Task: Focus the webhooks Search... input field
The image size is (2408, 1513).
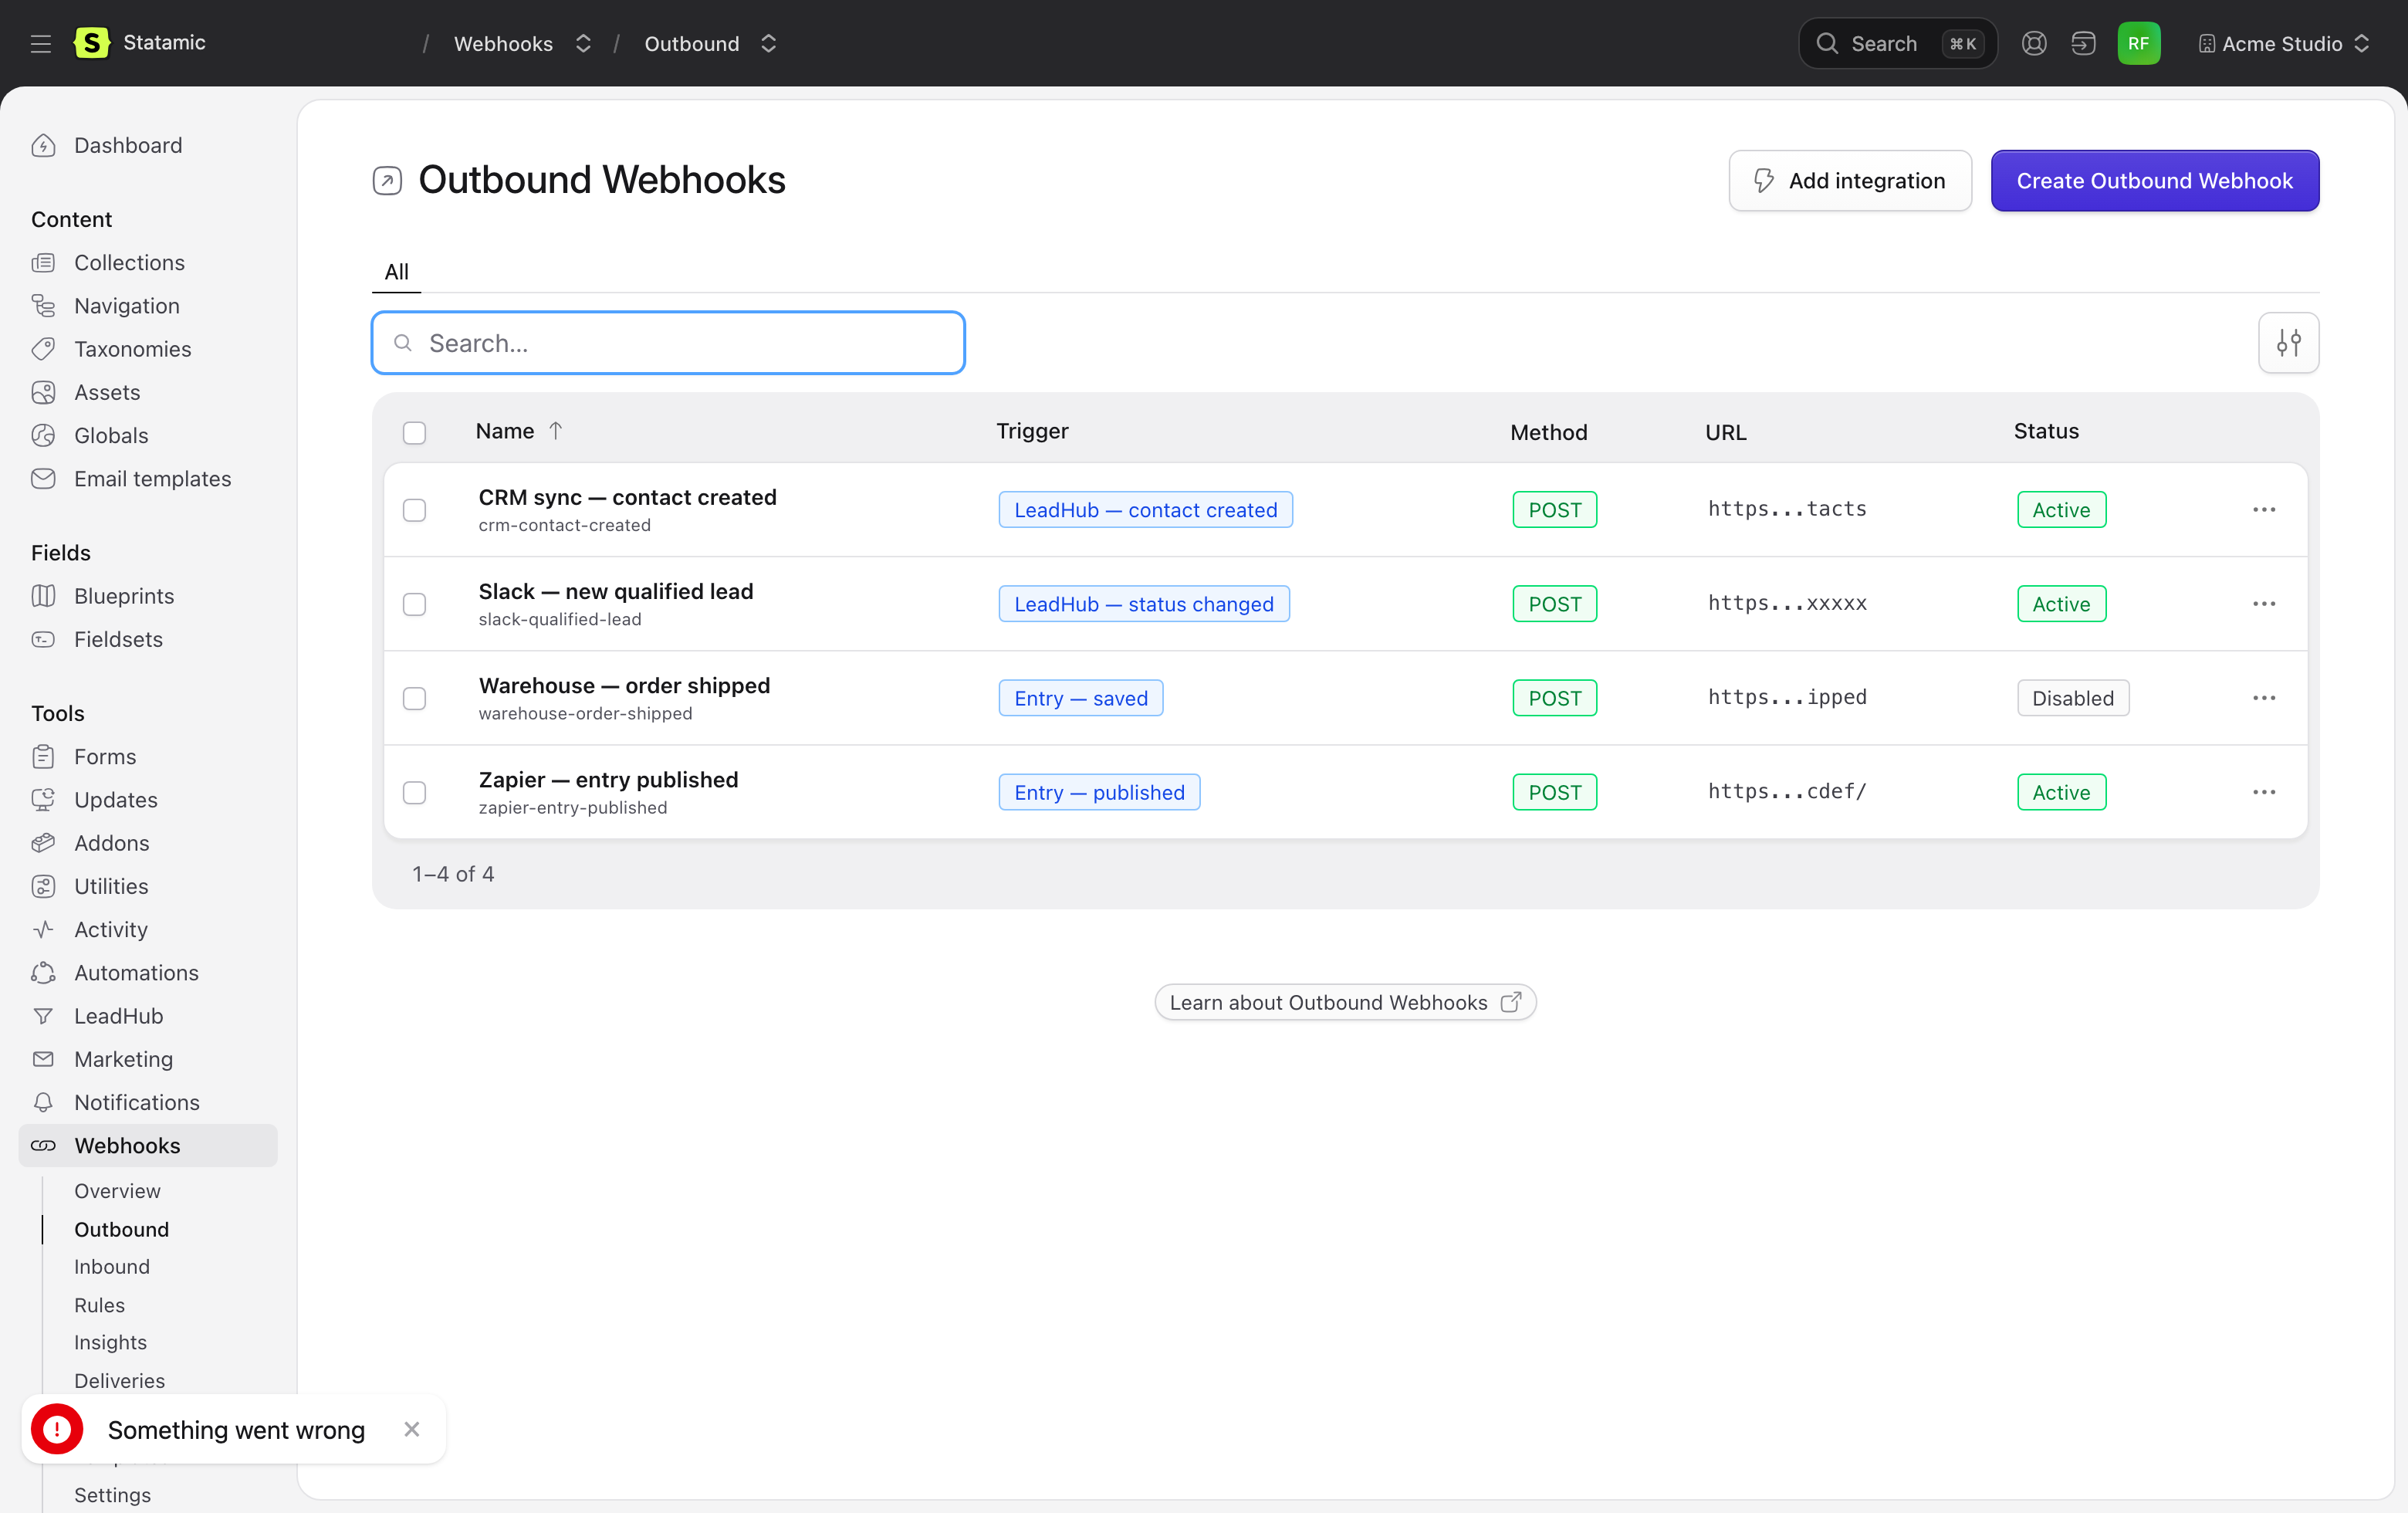Action: [668, 343]
